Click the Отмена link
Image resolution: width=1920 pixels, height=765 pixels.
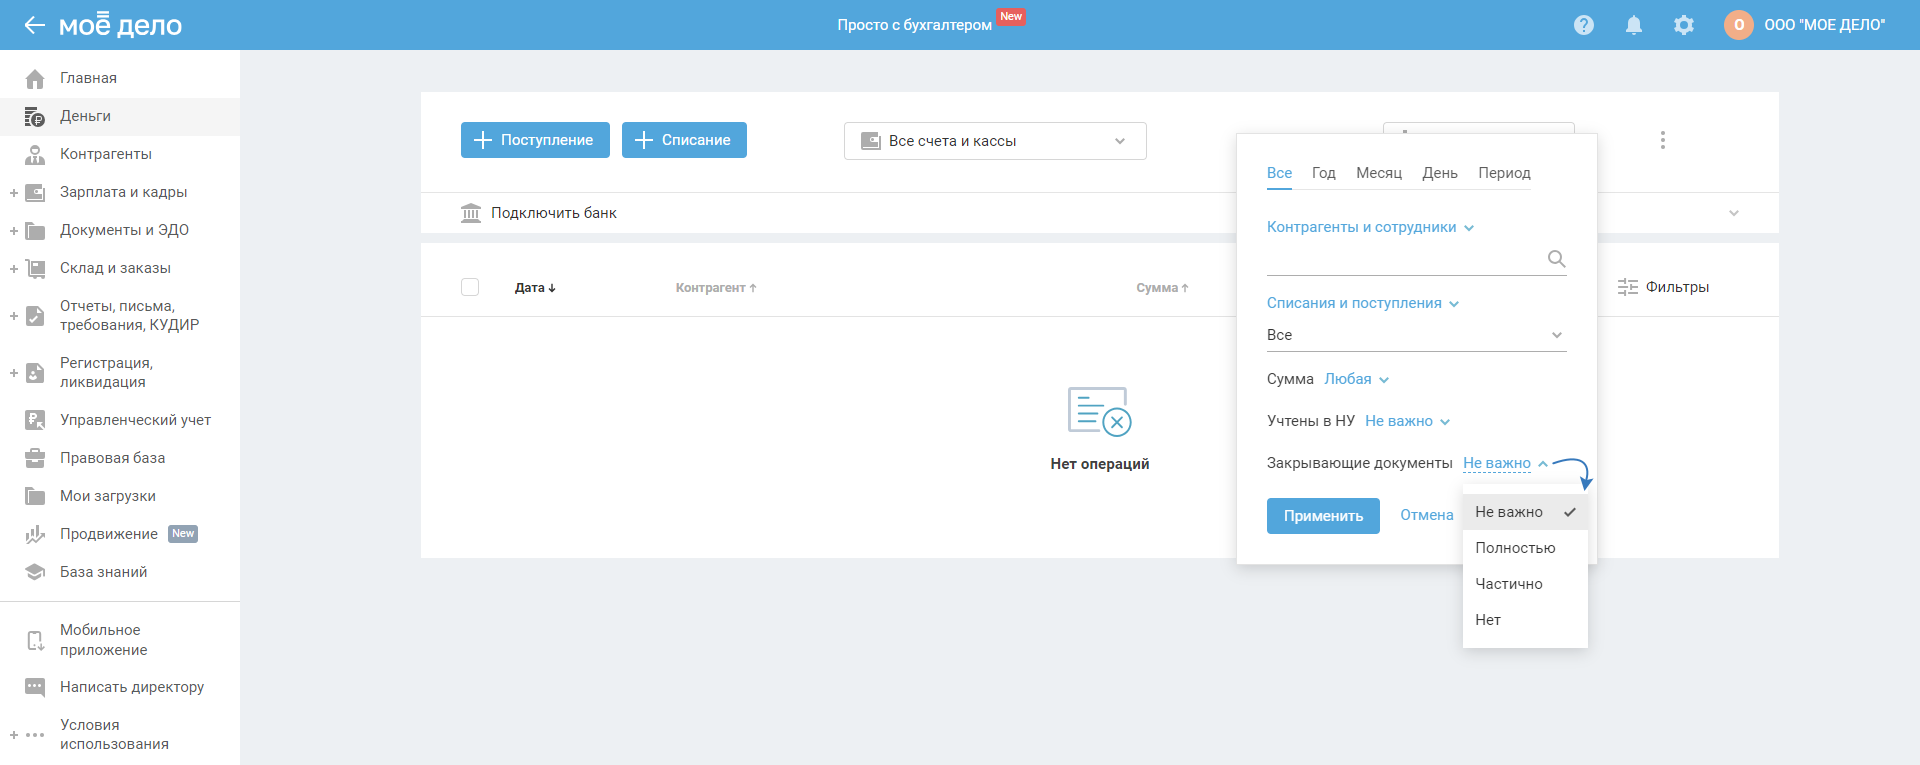point(1427,515)
